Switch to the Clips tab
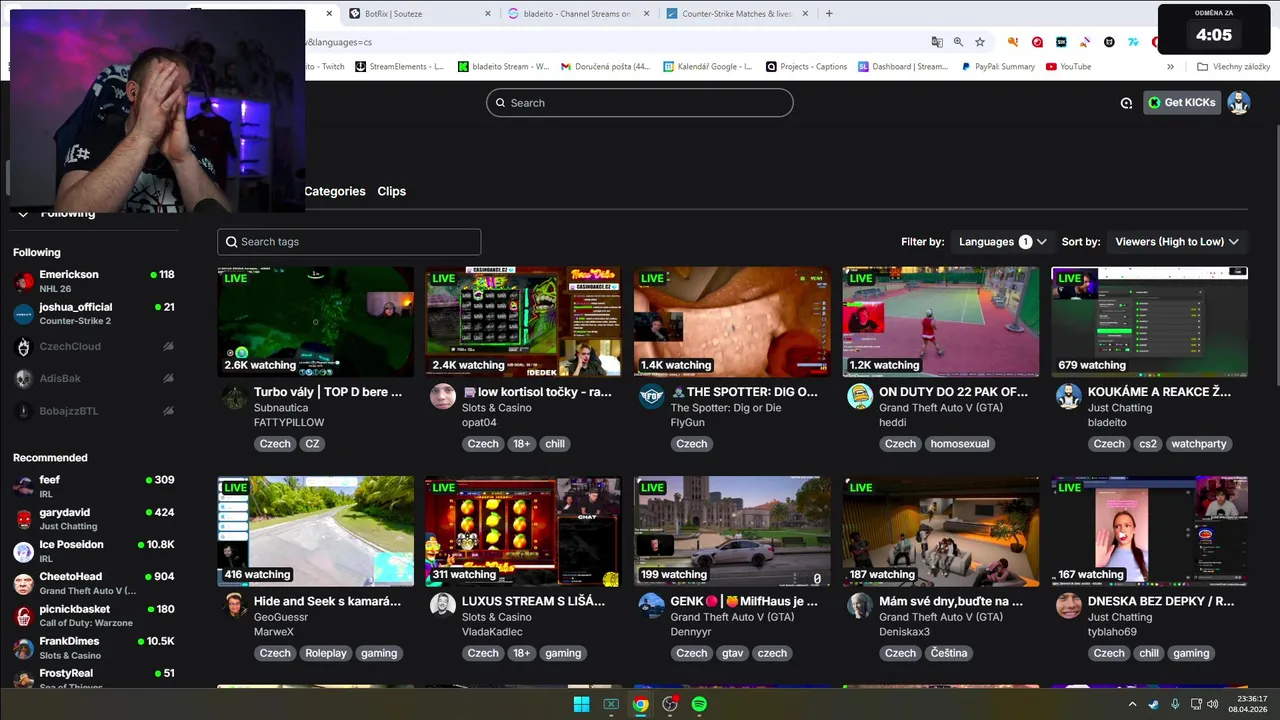Viewport: 1280px width, 720px height. click(391, 191)
